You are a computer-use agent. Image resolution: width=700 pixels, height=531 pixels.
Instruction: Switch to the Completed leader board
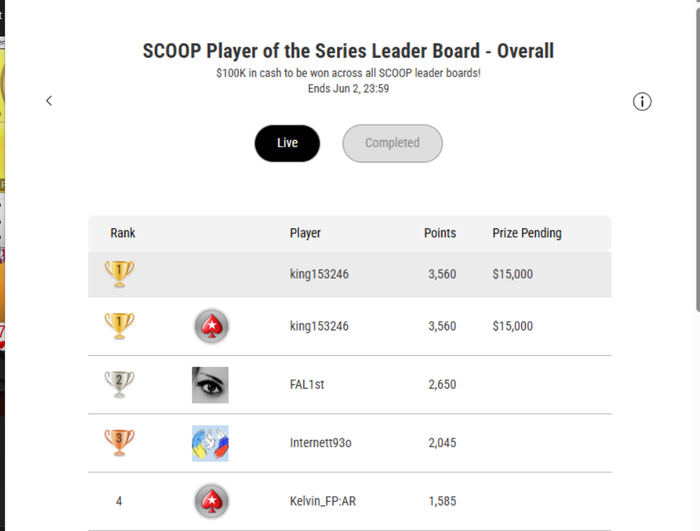click(x=392, y=143)
